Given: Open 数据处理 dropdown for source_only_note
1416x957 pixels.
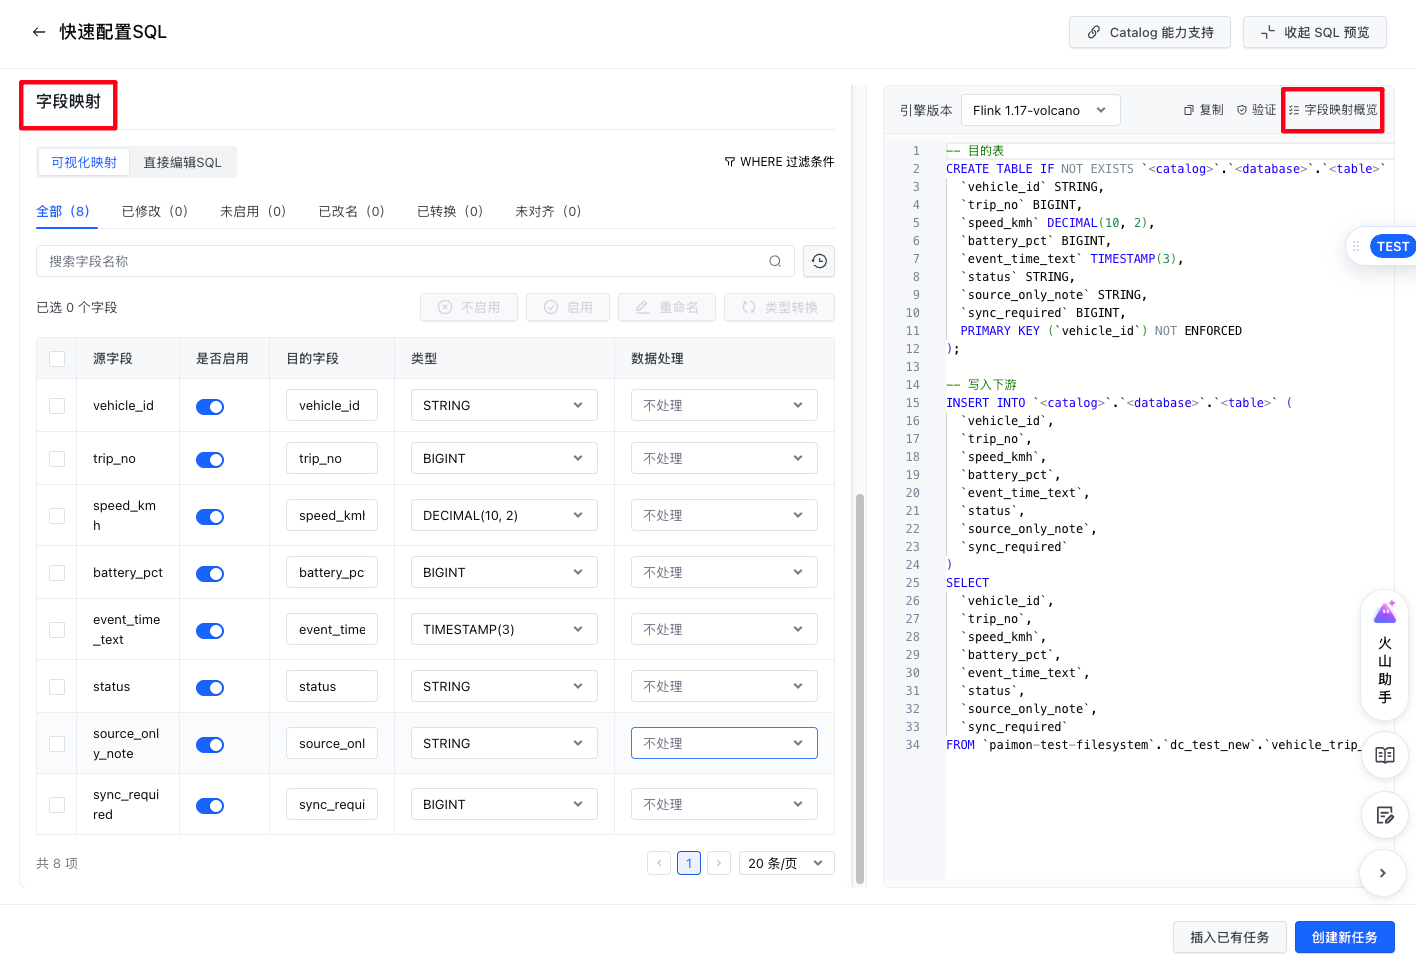Looking at the screenshot, I should pos(724,743).
